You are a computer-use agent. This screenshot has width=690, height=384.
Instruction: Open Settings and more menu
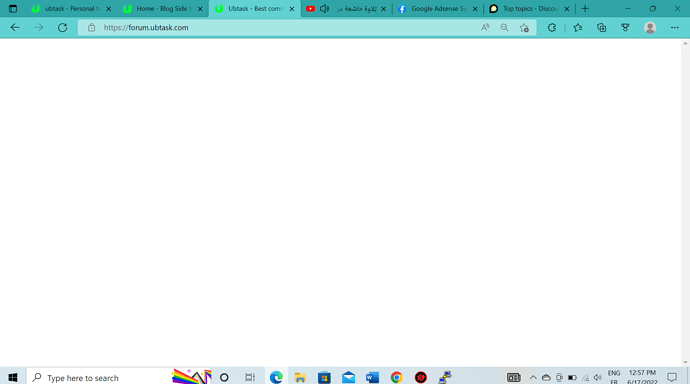pyautogui.click(x=675, y=27)
